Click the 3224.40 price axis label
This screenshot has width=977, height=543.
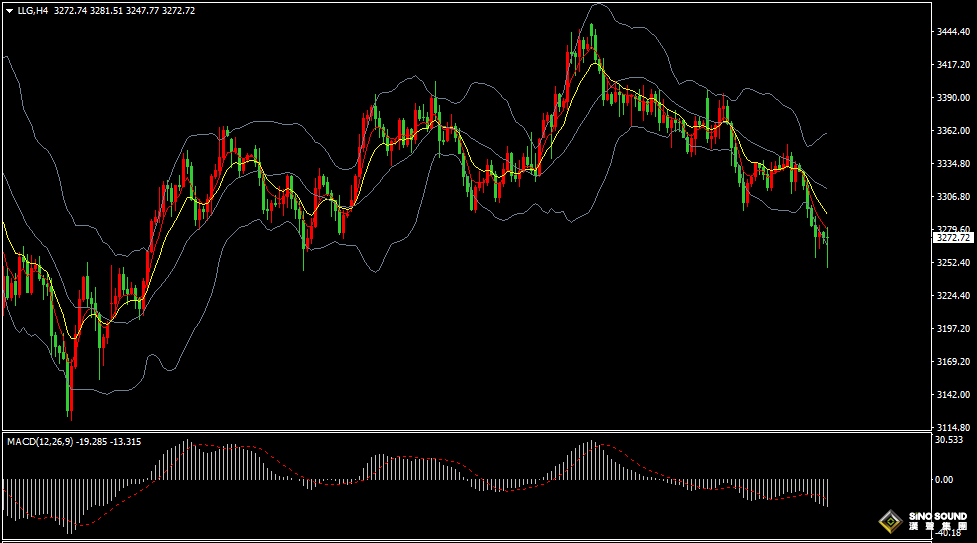point(953,296)
